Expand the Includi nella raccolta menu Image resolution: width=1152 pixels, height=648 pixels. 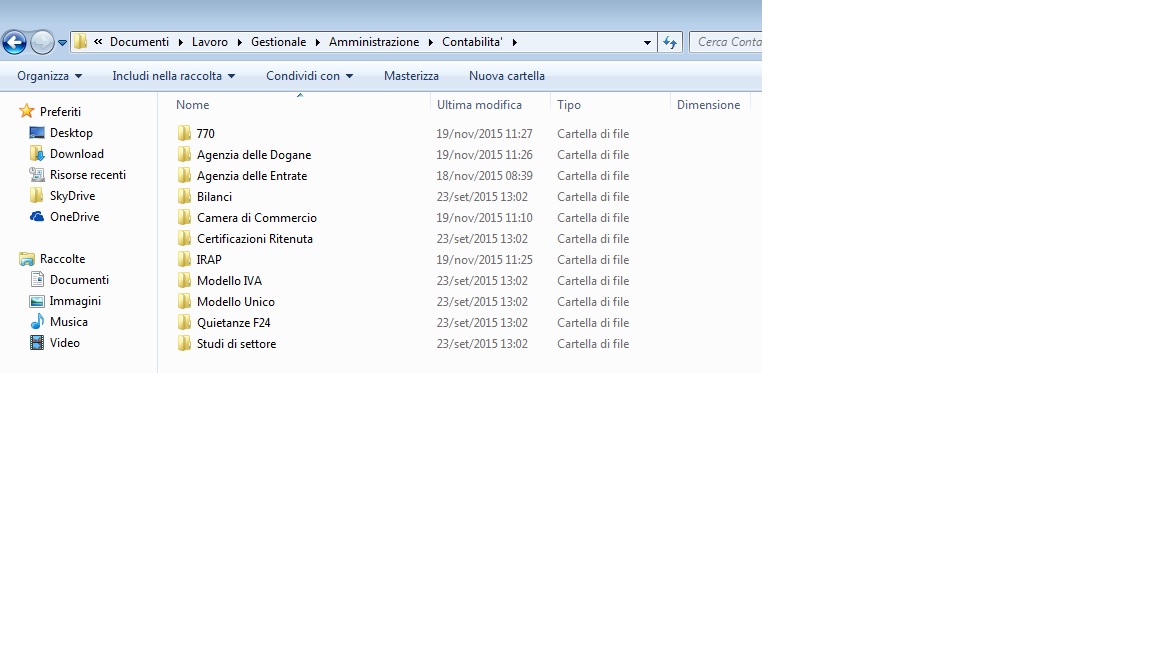[x=173, y=76]
